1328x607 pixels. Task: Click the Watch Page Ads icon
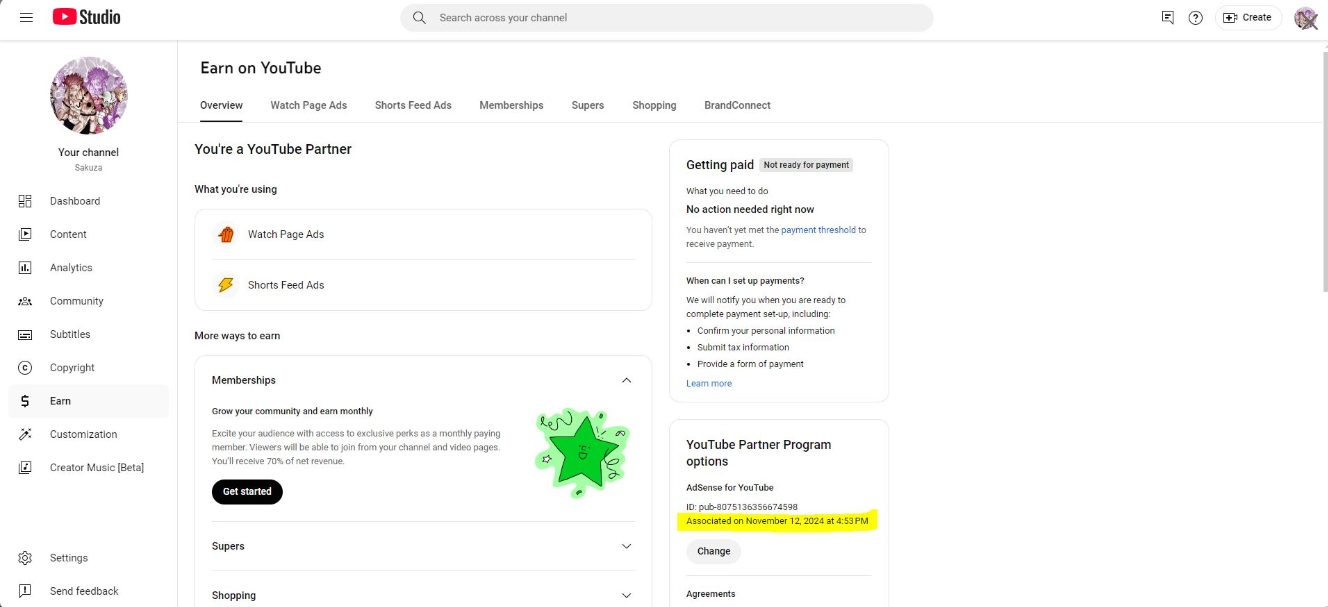(226, 234)
